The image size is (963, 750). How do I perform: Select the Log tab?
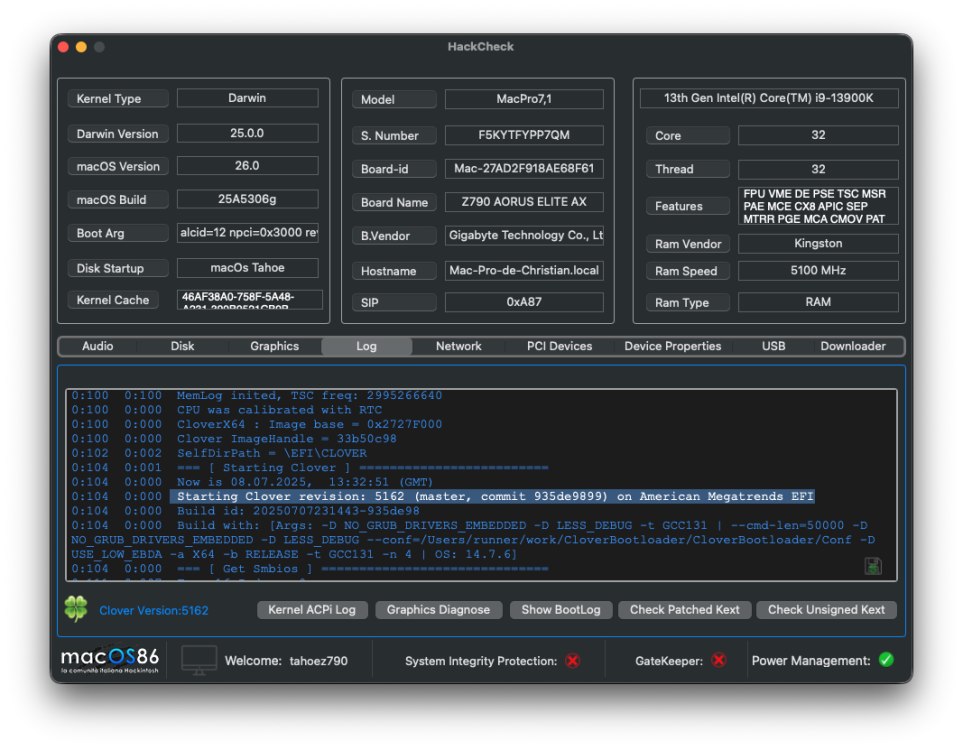tap(367, 346)
